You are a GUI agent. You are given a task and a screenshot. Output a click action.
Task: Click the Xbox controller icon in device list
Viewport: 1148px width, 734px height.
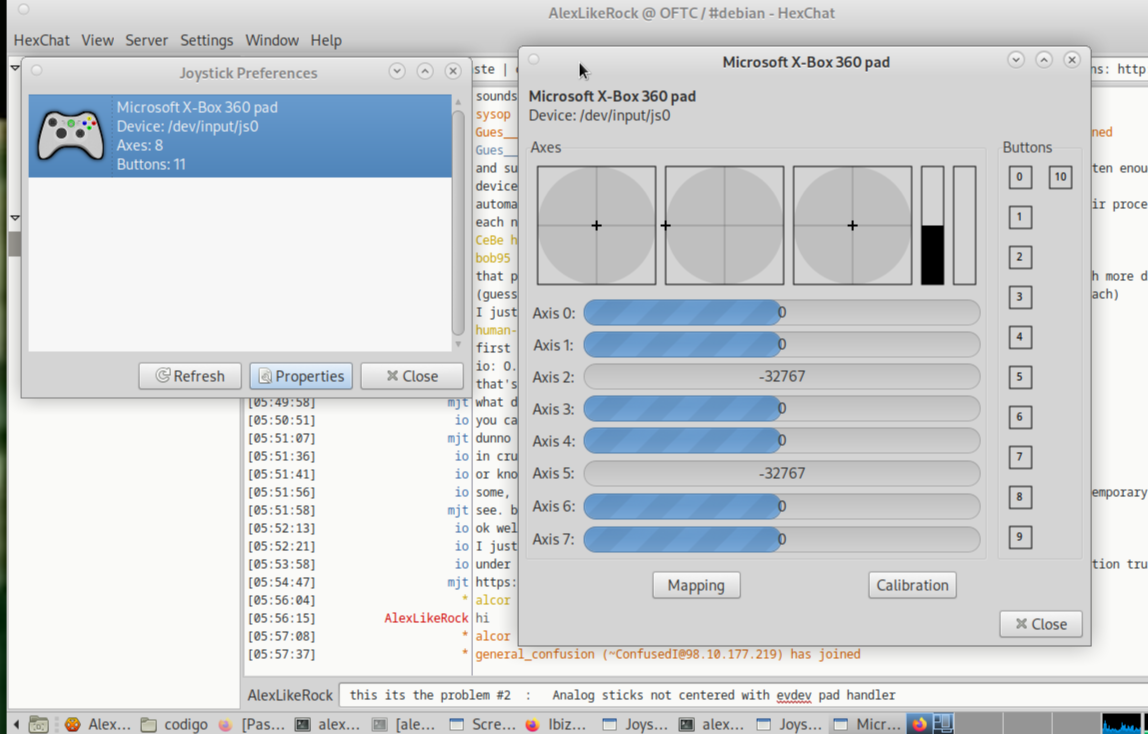click(70, 135)
